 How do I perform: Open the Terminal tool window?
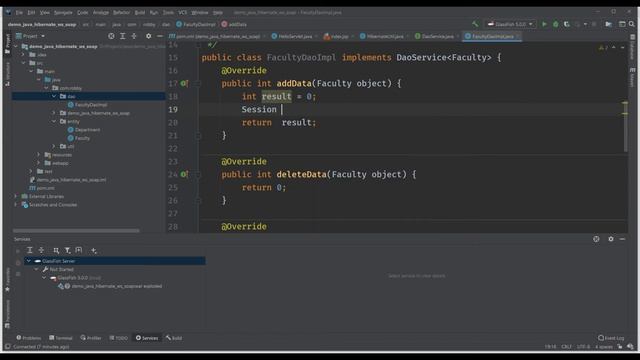click(61, 338)
